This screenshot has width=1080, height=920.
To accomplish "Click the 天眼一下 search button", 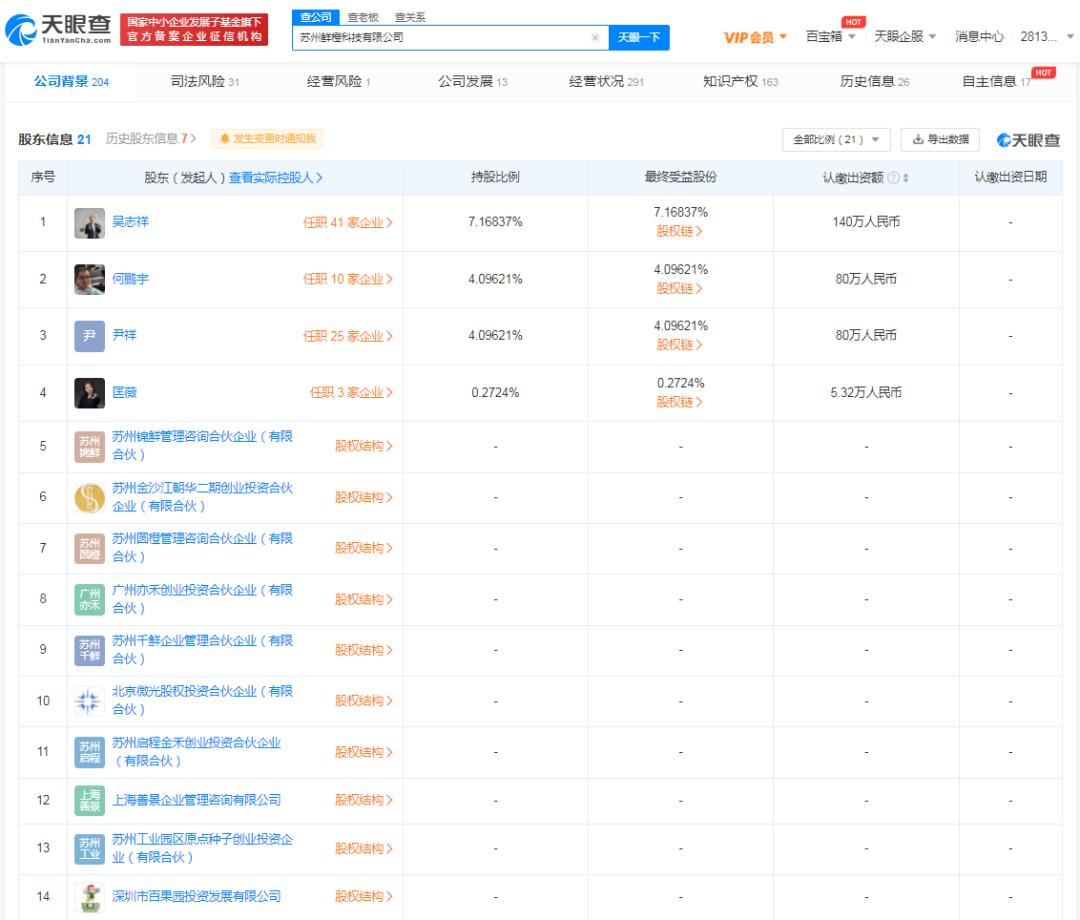I will click(x=639, y=38).
